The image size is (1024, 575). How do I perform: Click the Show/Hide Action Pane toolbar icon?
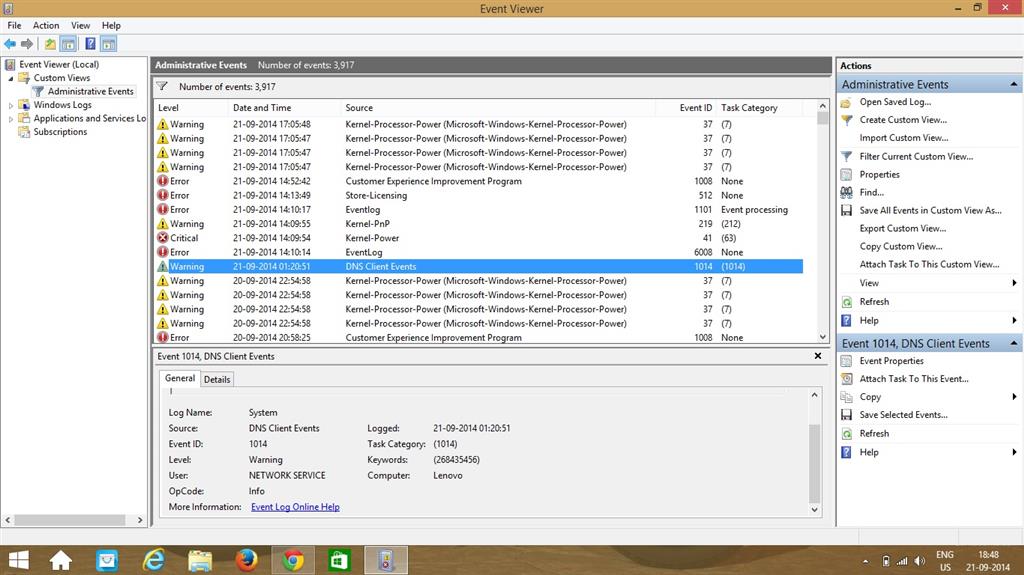click(x=108, y=44)
